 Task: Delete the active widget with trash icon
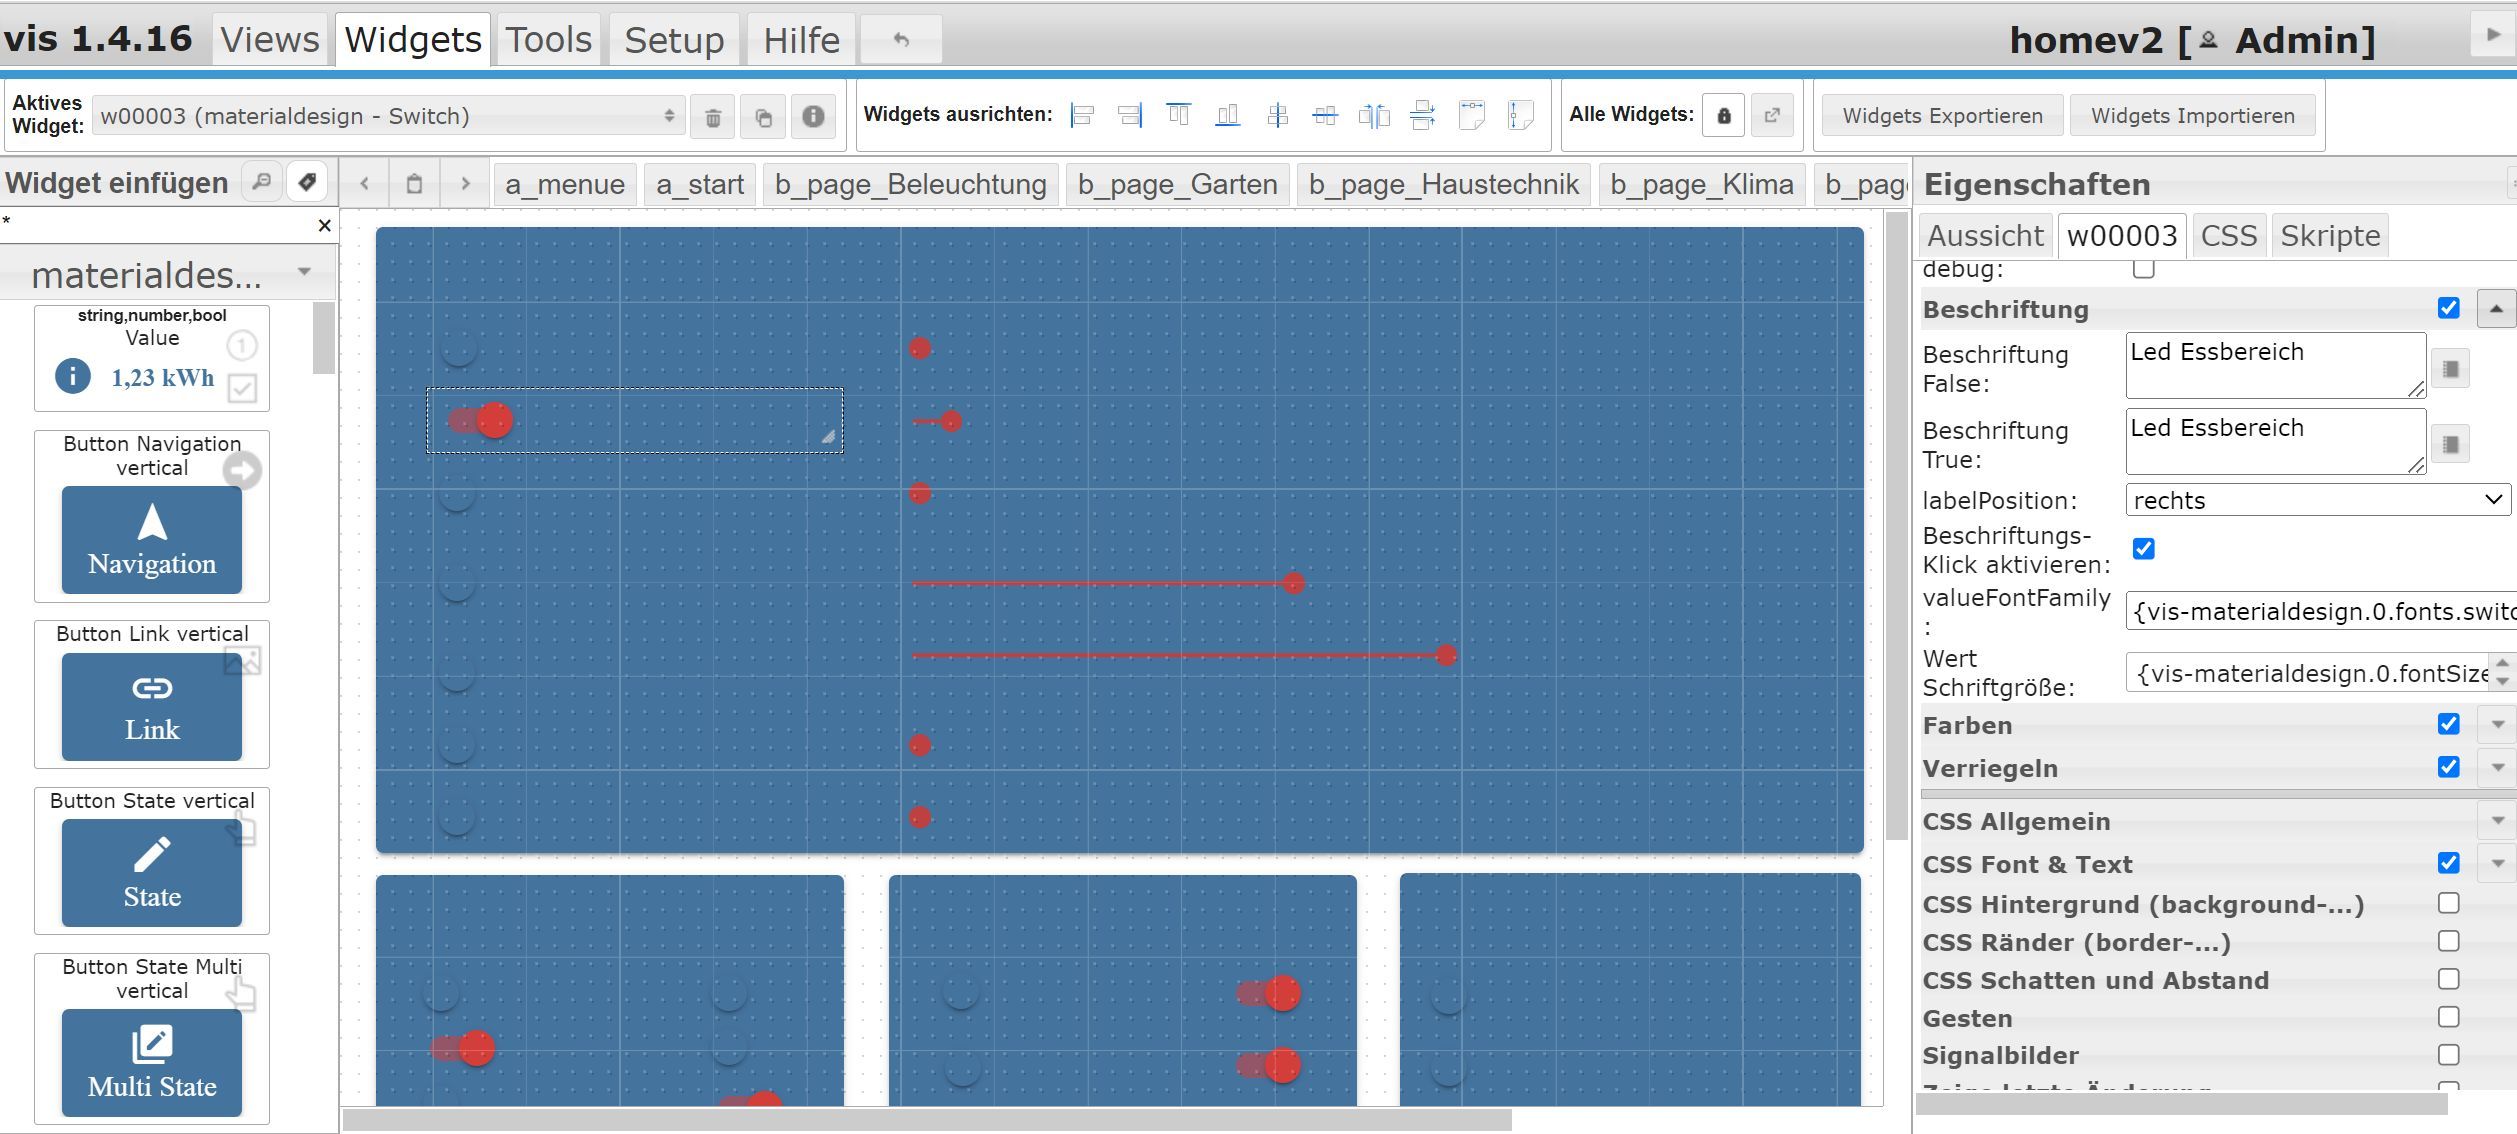[x=713, y=117]
